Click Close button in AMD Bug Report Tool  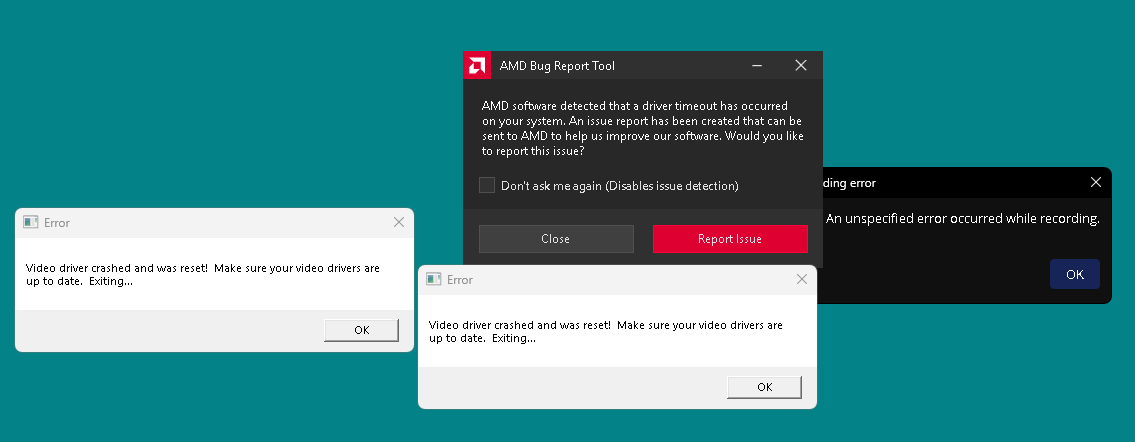point(556,239)
